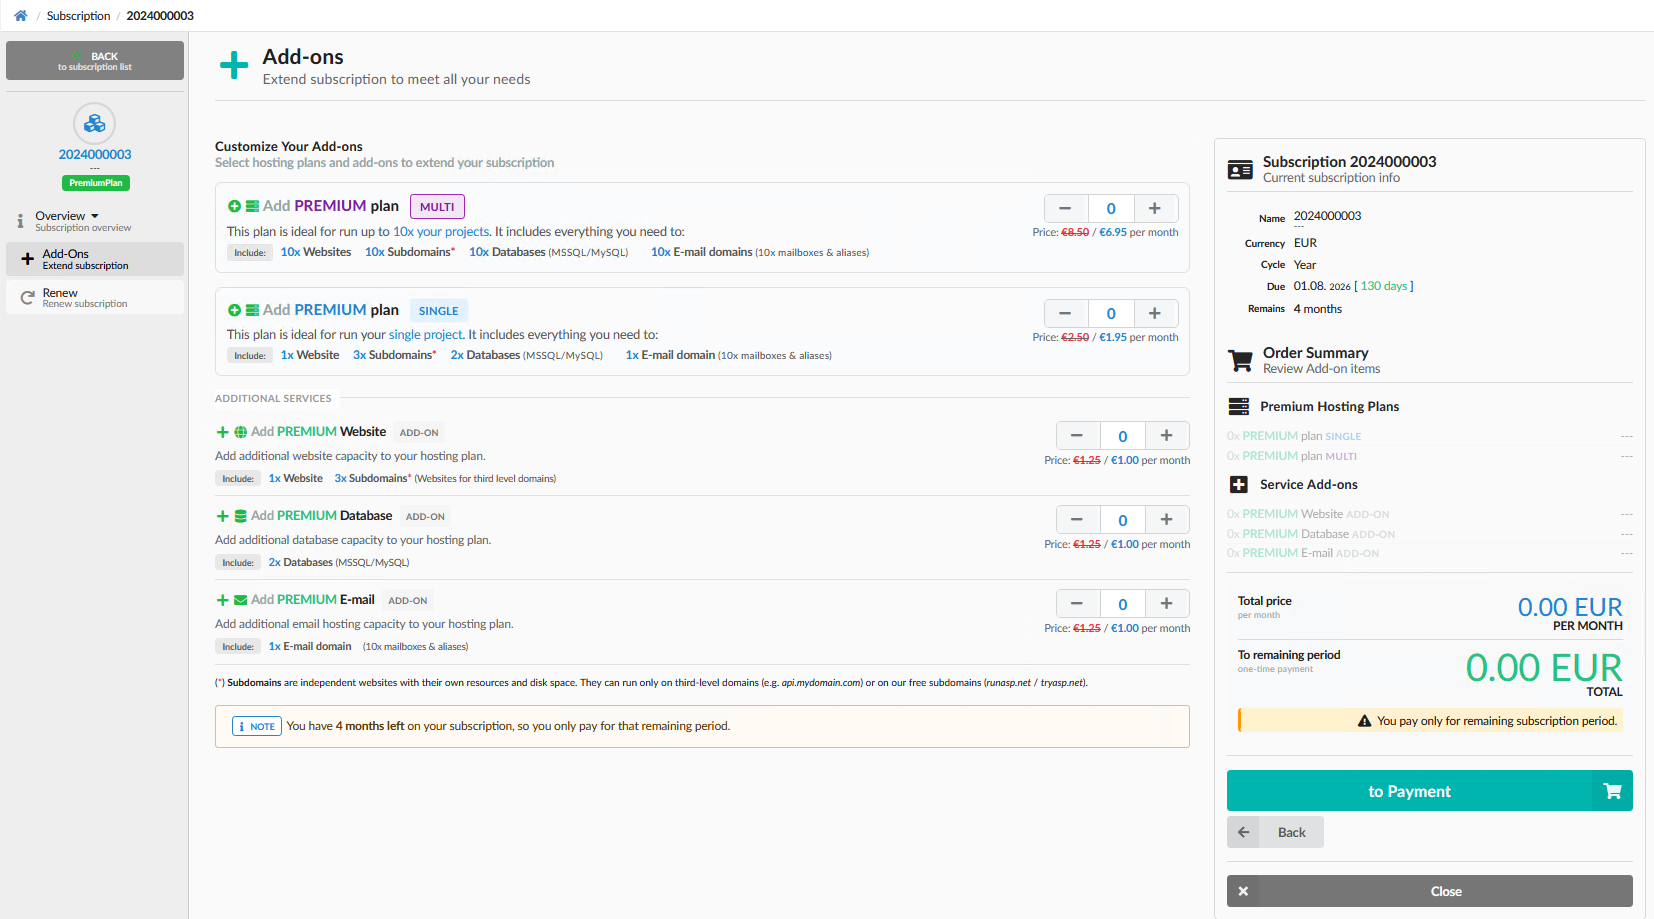Click the circular renew arrow icon in sidebar
1654x919 pixels.
[27, 297]
